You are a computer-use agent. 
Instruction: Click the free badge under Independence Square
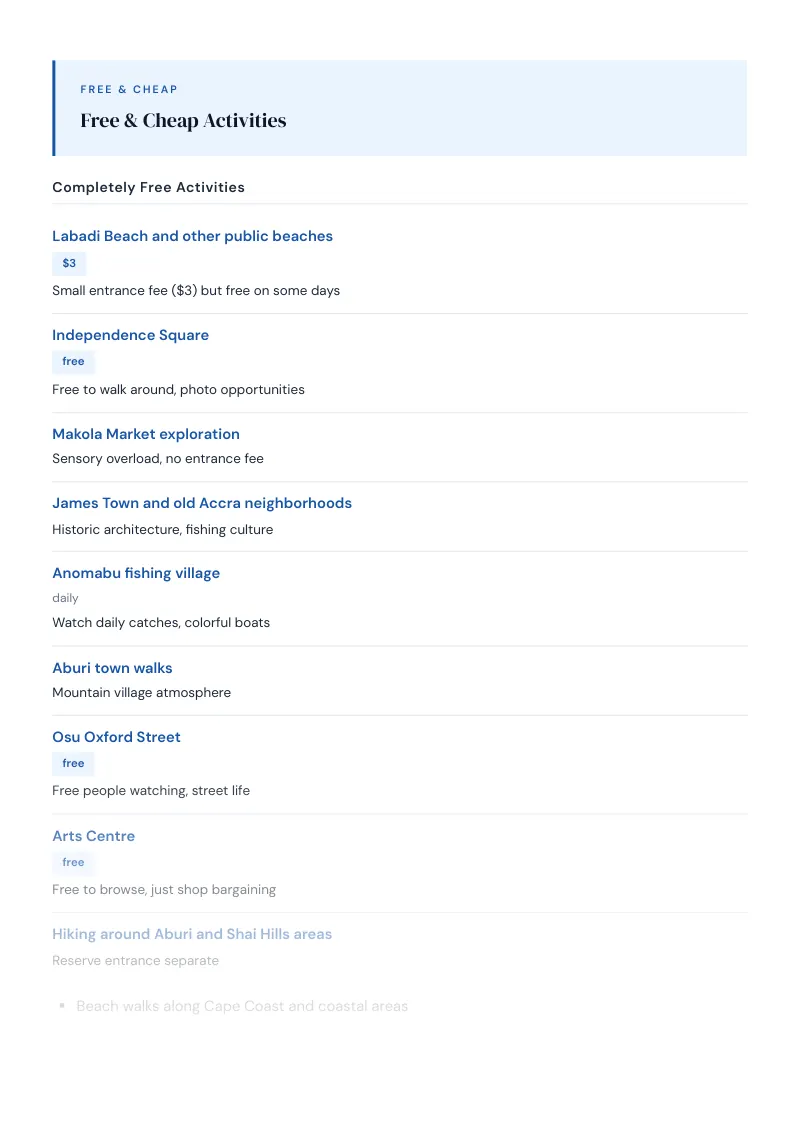pos(73,362)
